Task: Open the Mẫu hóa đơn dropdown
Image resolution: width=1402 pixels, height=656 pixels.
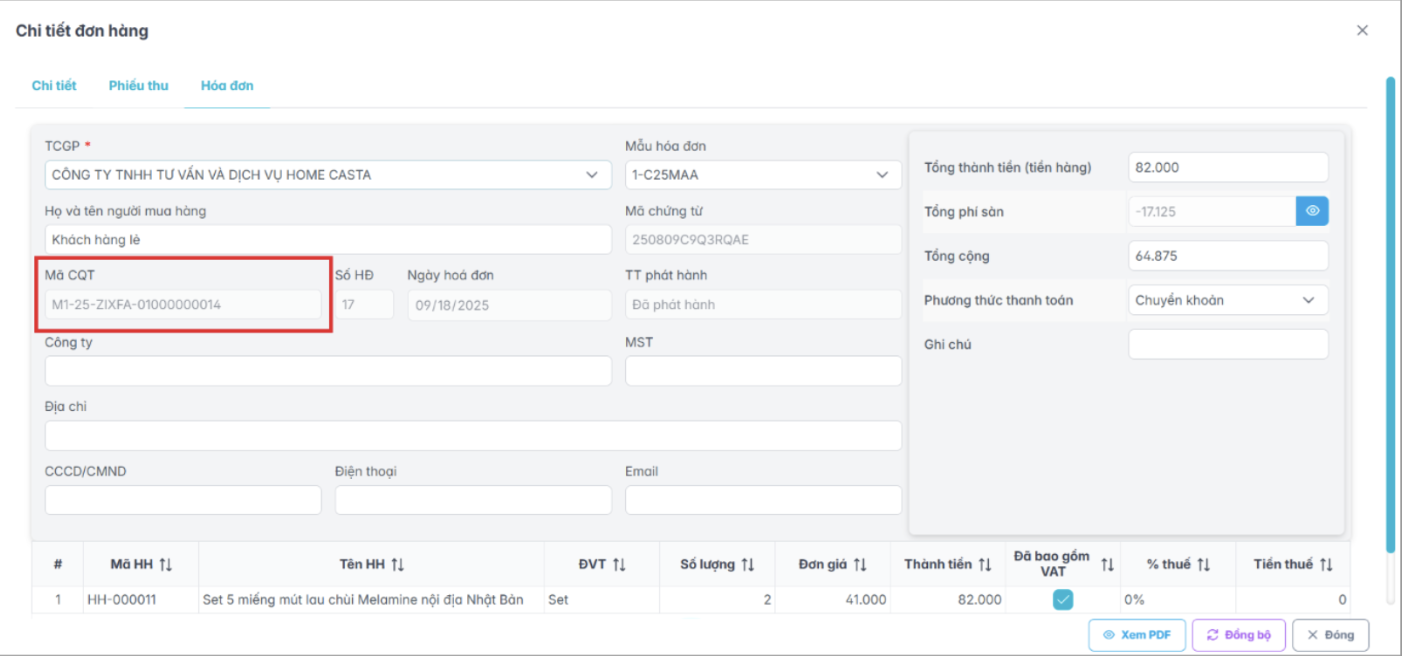Action: (882, 175)
